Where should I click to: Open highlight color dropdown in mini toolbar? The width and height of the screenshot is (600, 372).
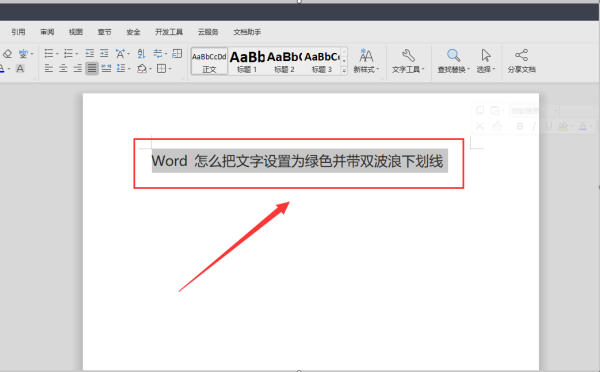571,126
